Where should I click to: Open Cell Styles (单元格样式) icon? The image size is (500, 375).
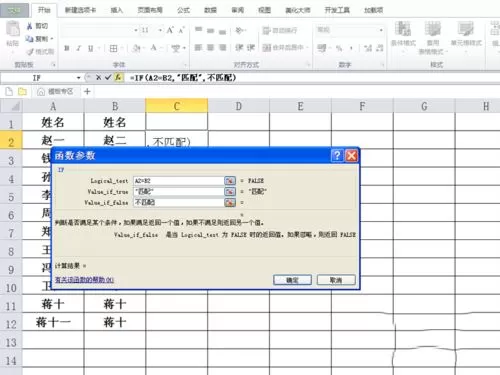(466, 29)
